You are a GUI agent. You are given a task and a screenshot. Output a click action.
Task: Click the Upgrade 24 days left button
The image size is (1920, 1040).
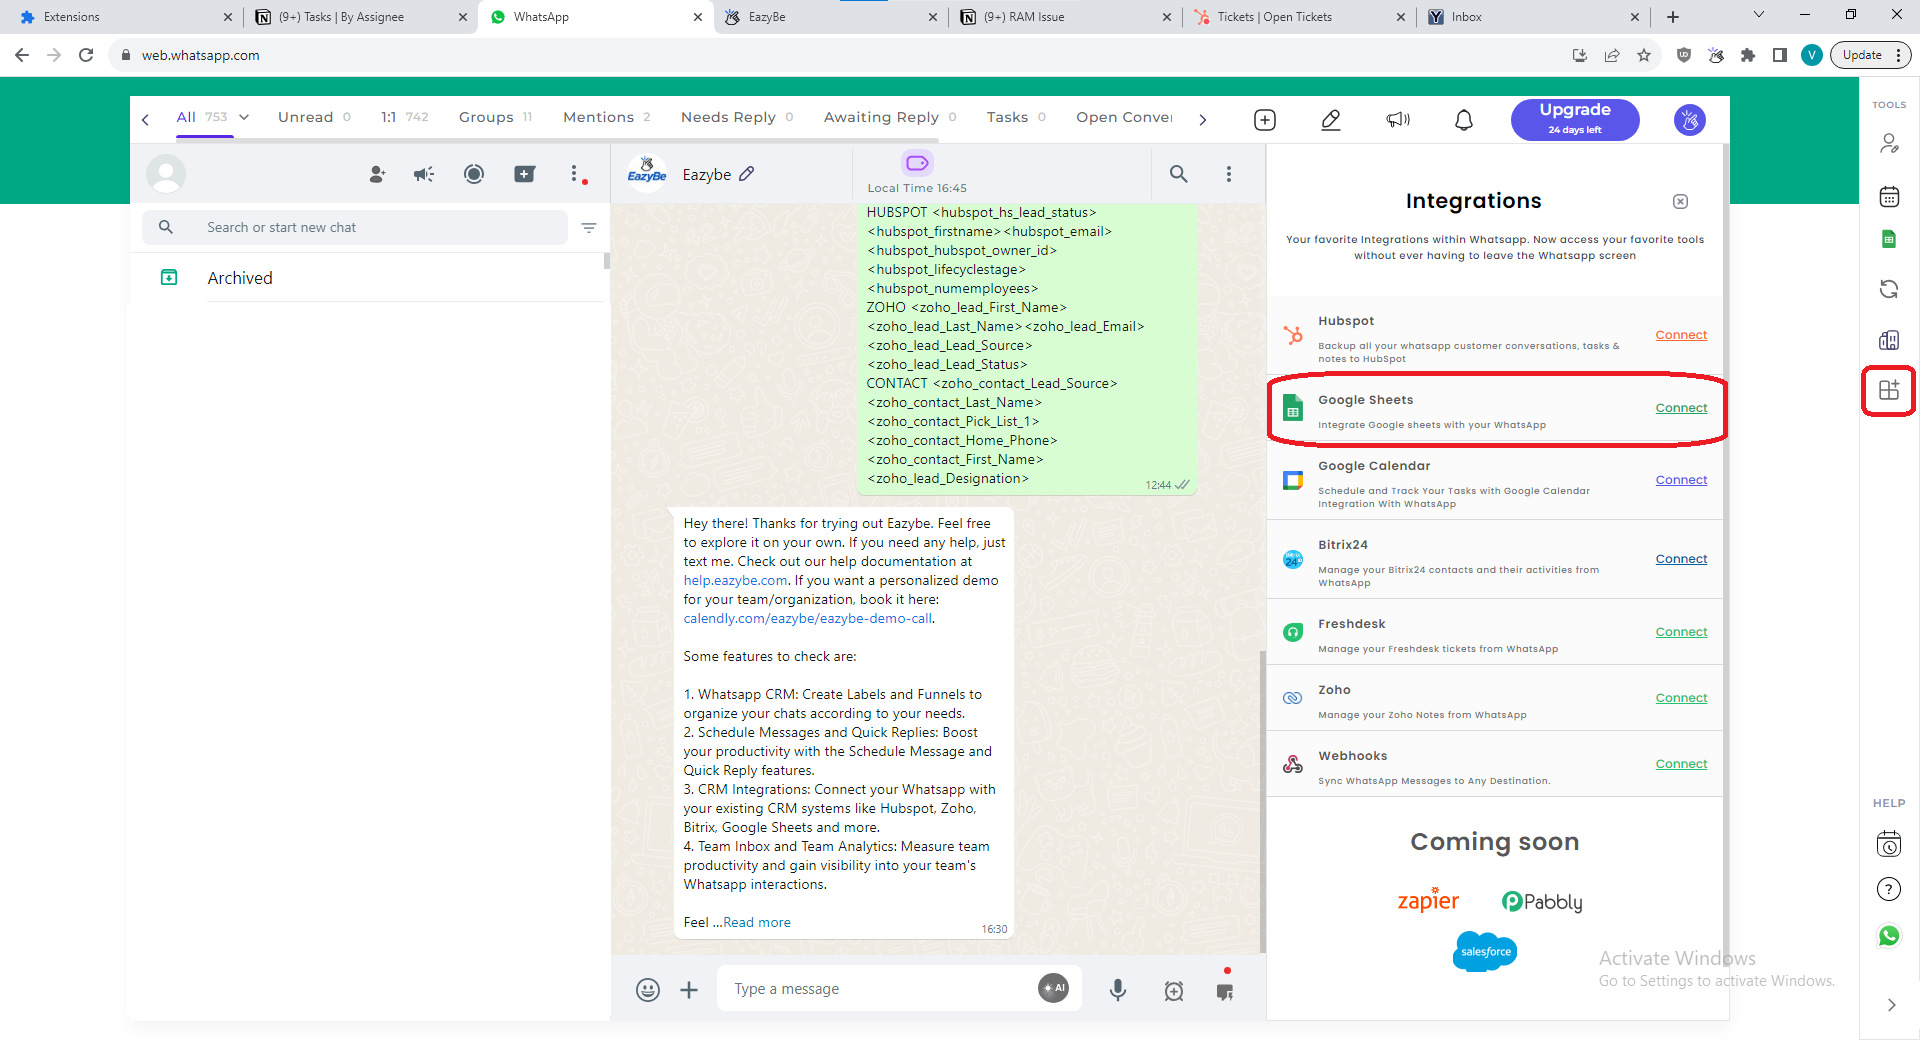(x=1574, y=119)
